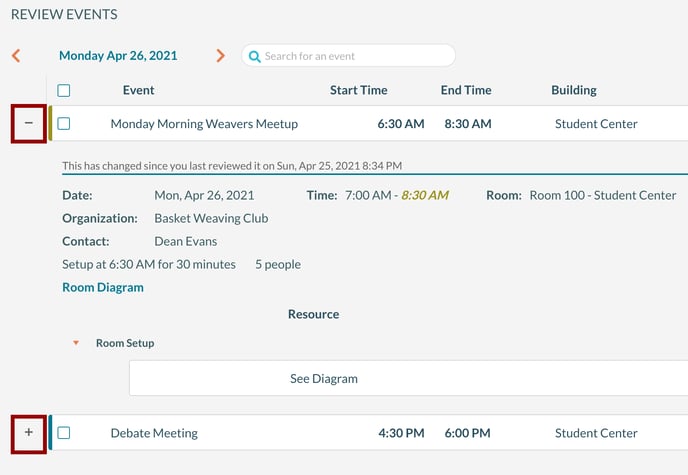Toggle select-all checkbox in header row
This screenshot has height=475, width=688.
click(x=64, y=90)
